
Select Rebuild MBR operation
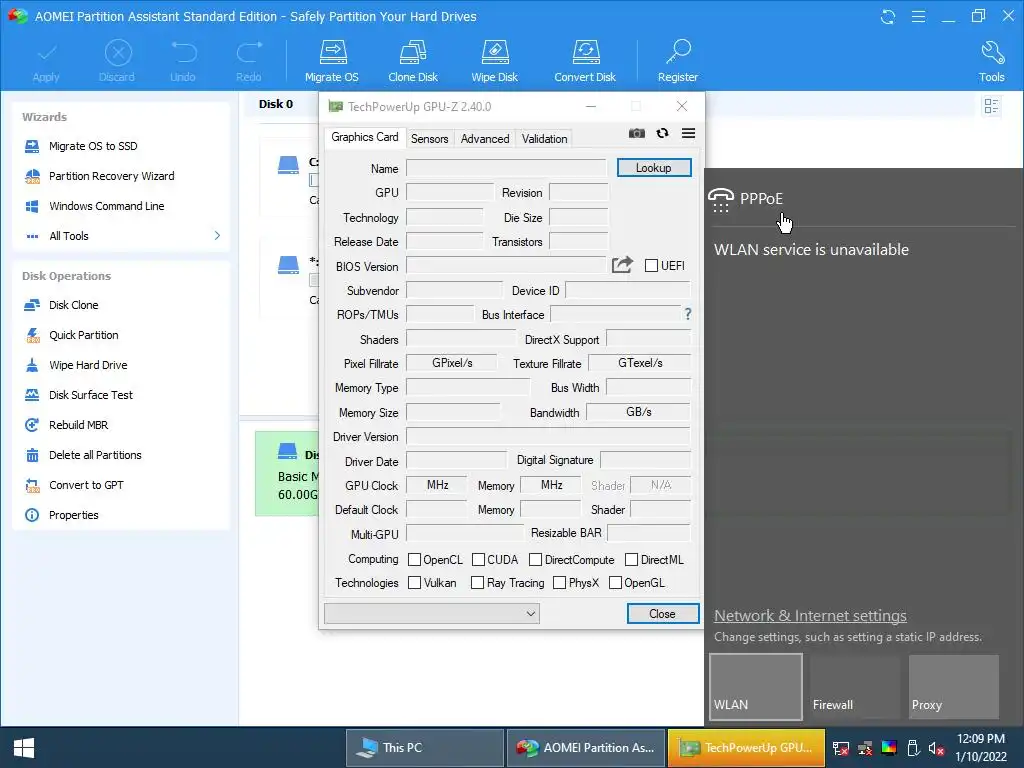[x=66, y=425]
